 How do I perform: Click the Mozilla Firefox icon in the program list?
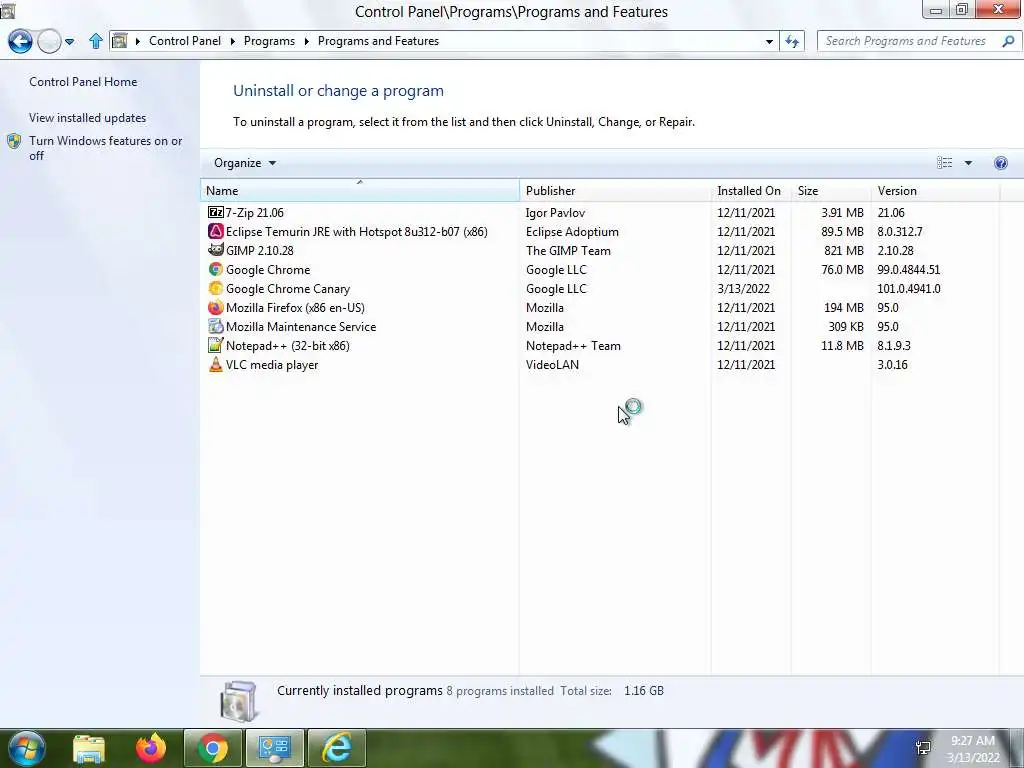(216, 307)
